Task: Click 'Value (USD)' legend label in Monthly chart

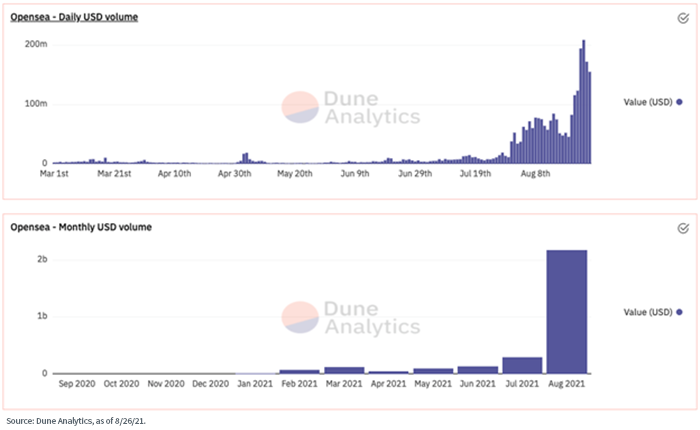Action: click(648, 312)
